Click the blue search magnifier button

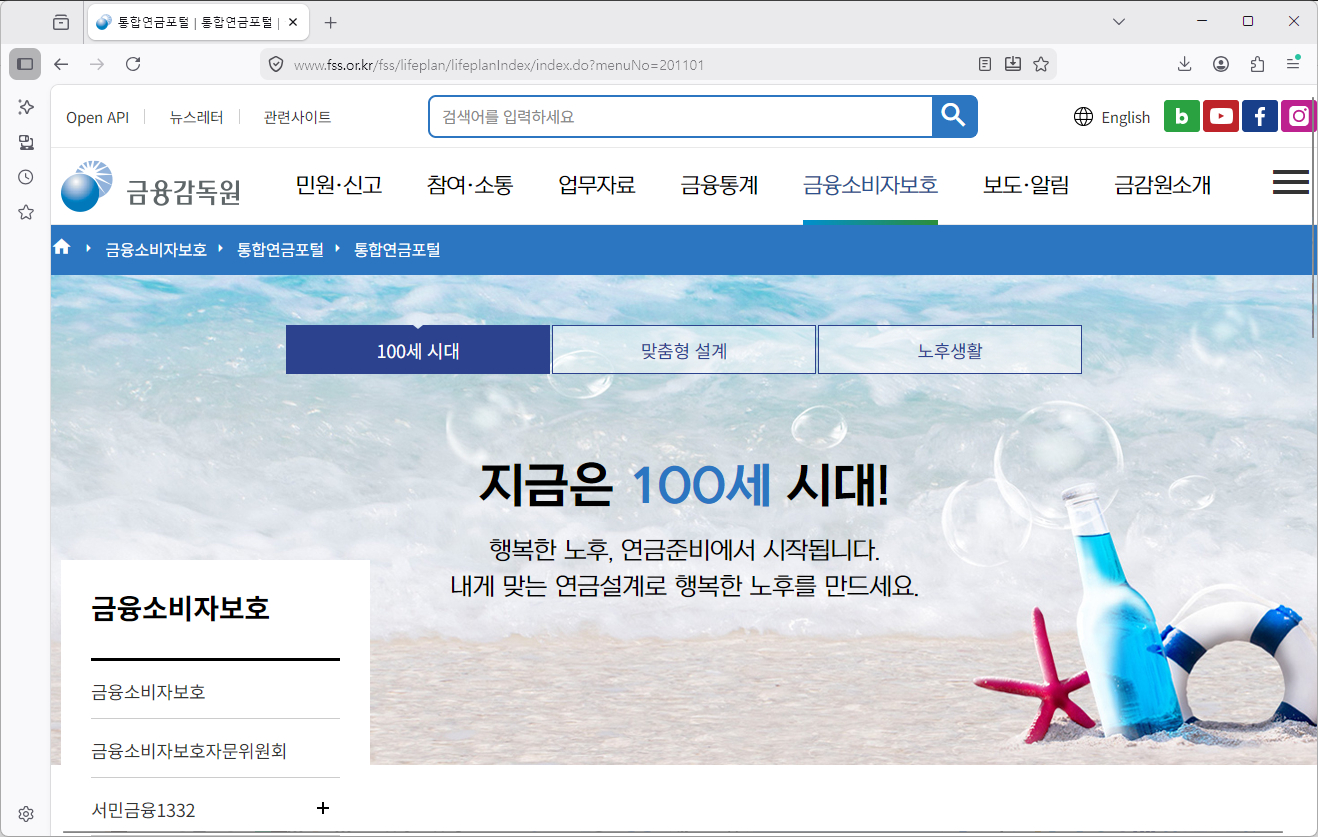pos(954,116)
